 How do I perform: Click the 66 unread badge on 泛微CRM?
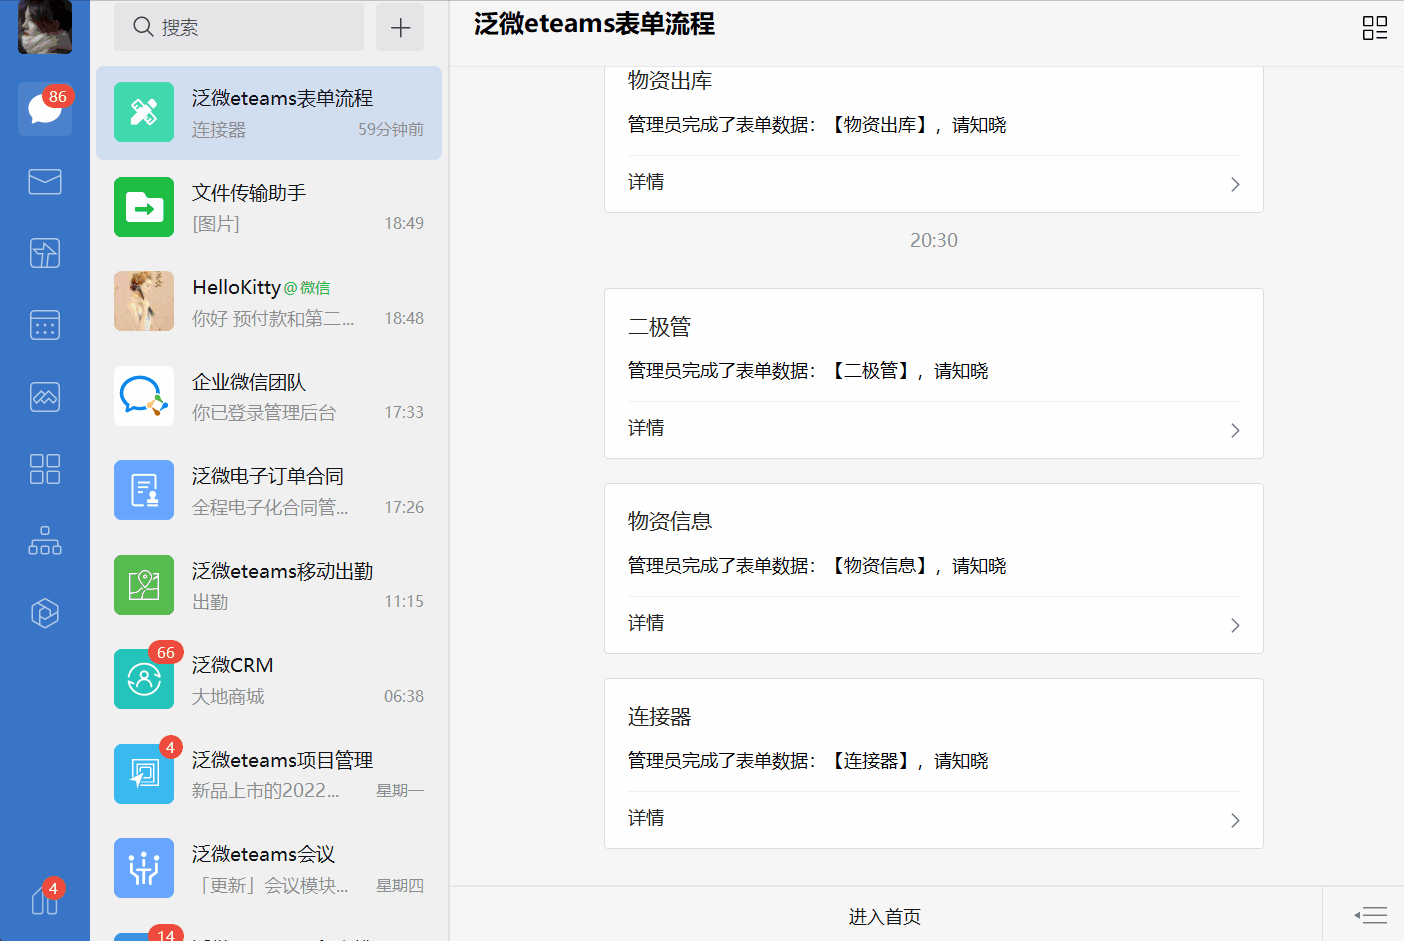(166, 652)
